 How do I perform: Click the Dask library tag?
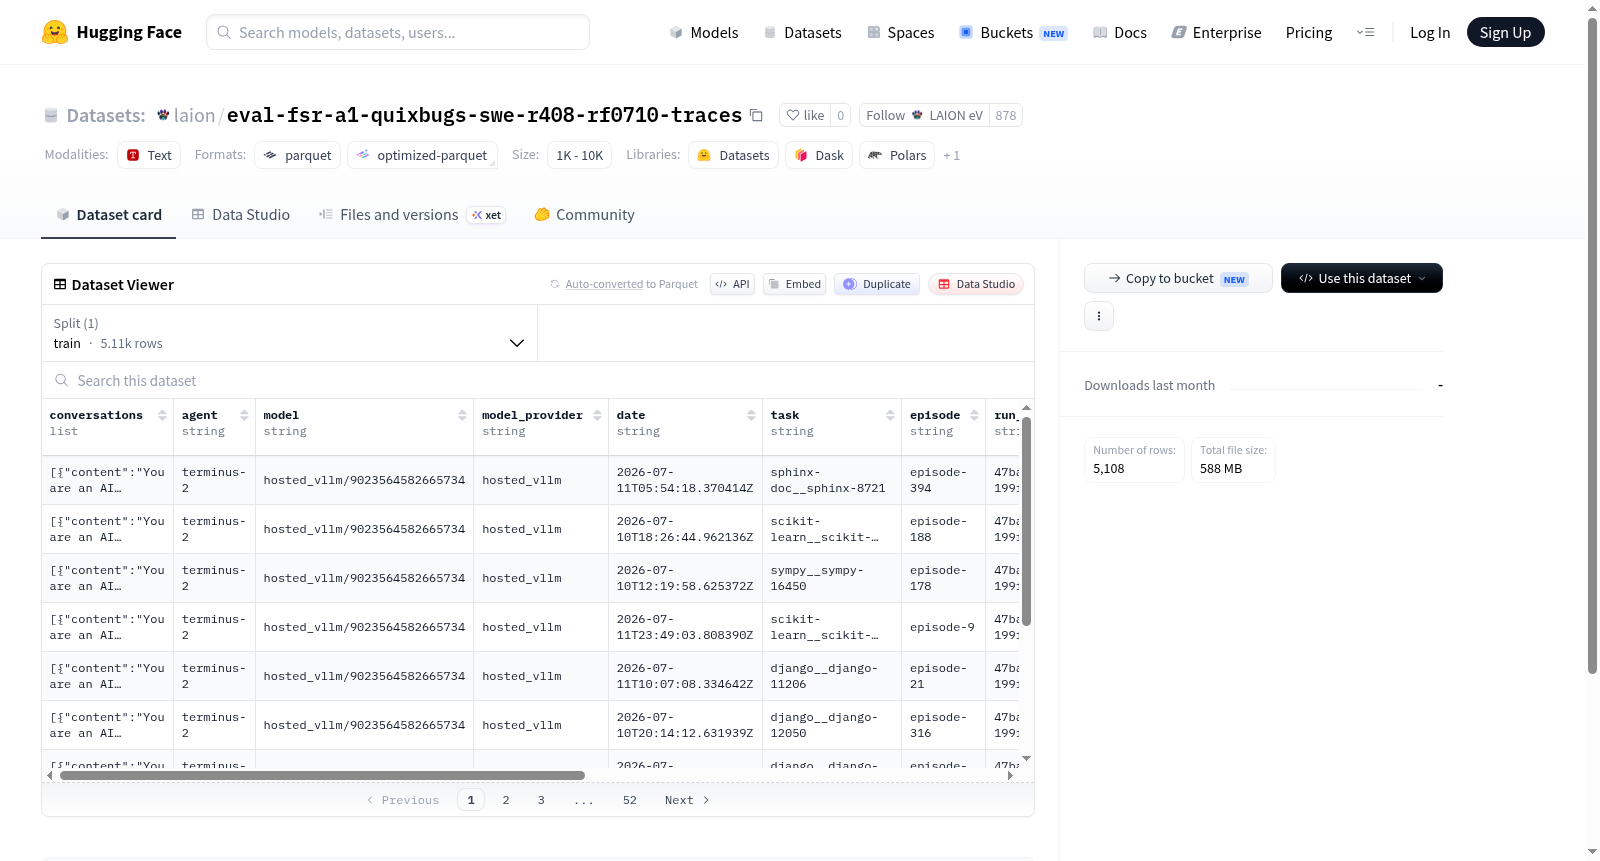click(819, 155)
